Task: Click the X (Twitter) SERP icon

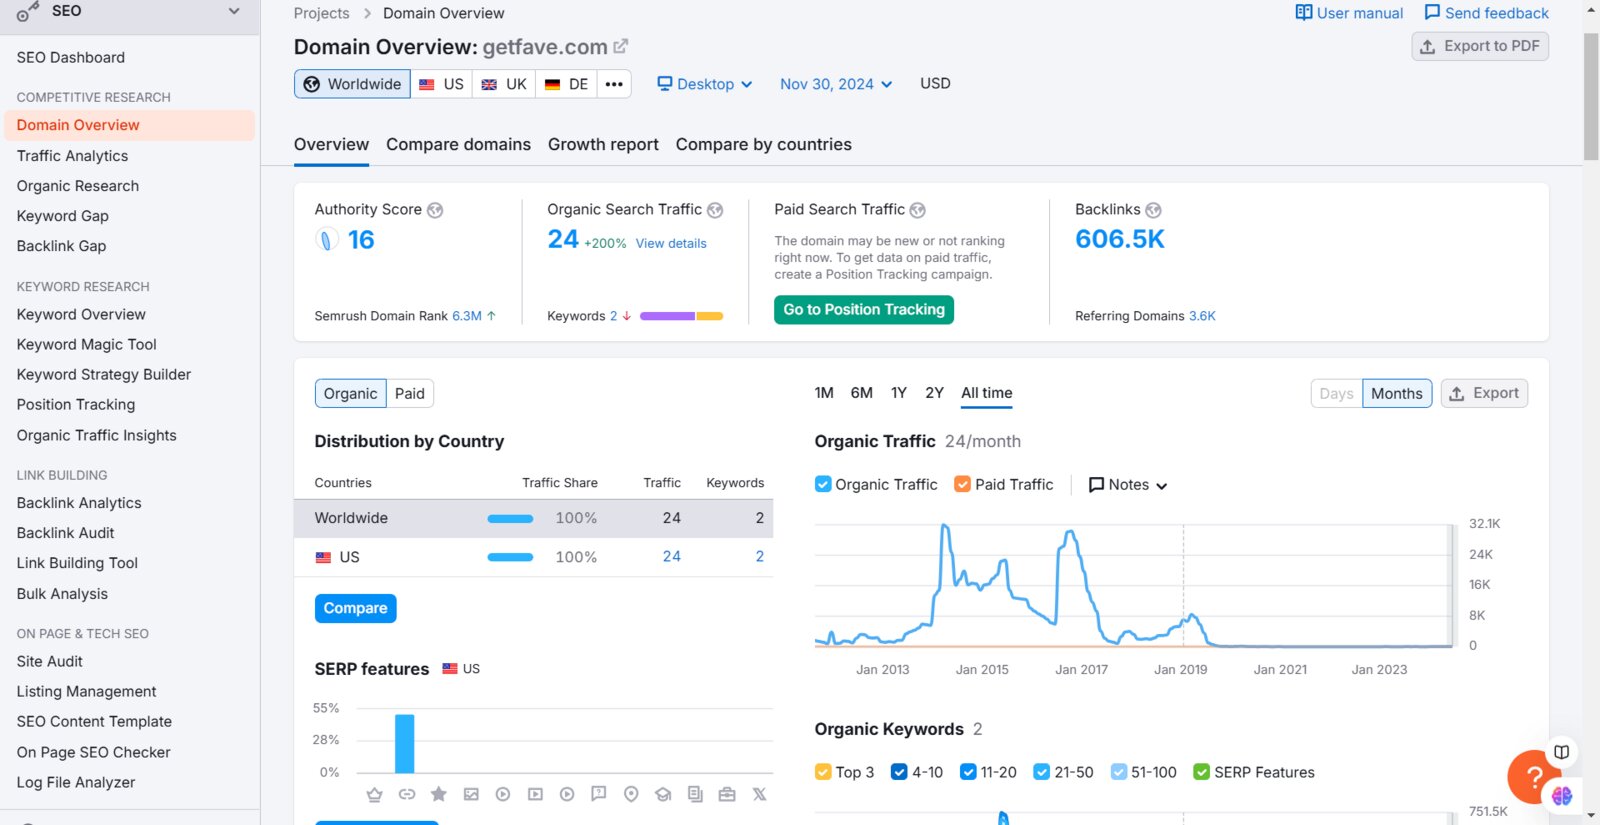Action: pos(759,794)
